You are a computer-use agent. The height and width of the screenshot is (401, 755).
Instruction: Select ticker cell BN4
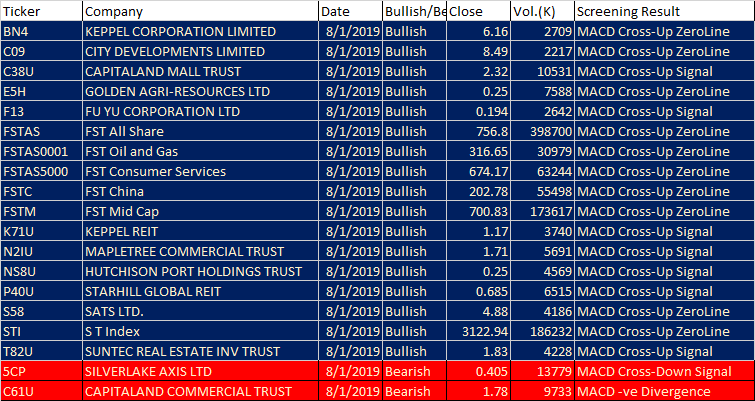point(41,32)
